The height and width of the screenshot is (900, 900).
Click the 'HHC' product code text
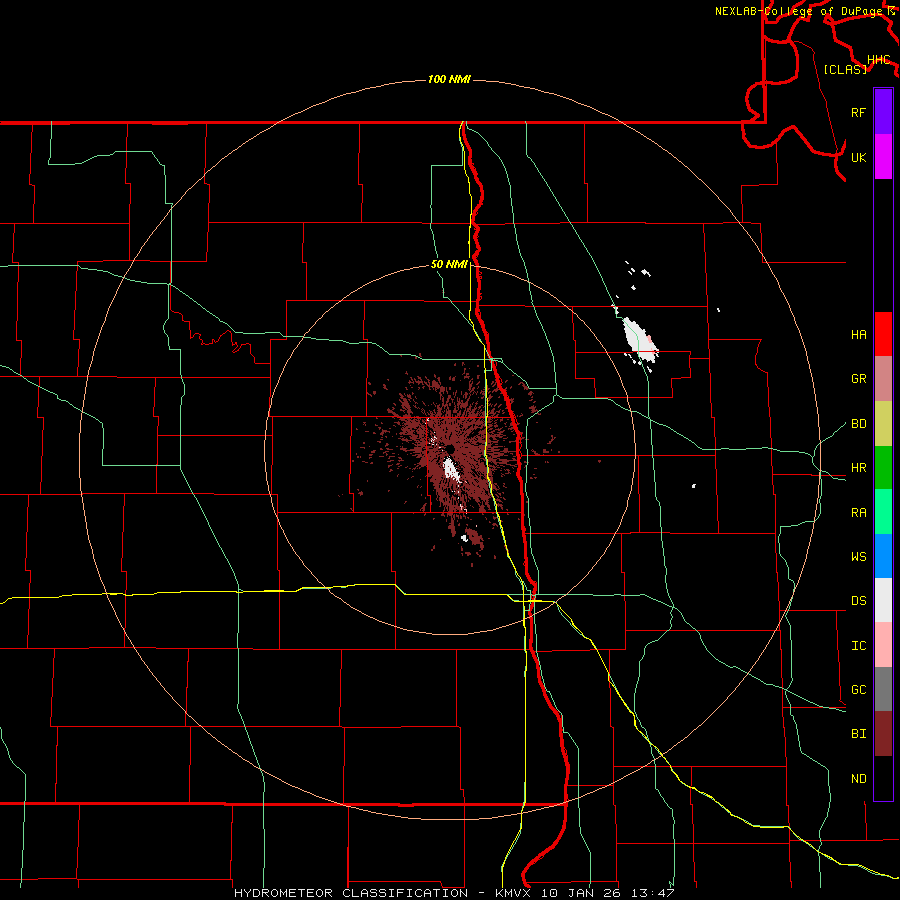(878, 60)
